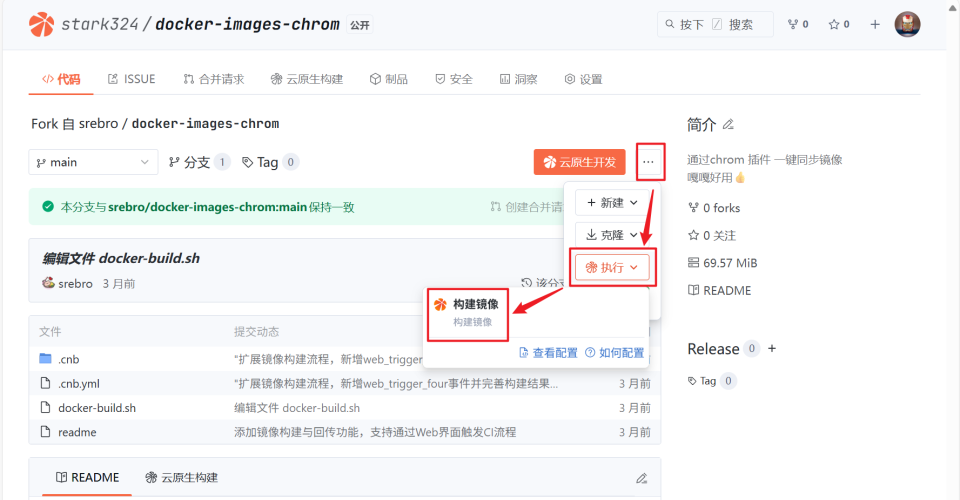This screenshot has height=500, width=960.
Task: Click the plus icon next to Release
Action: pyautogui.click(x=772, y=348)
